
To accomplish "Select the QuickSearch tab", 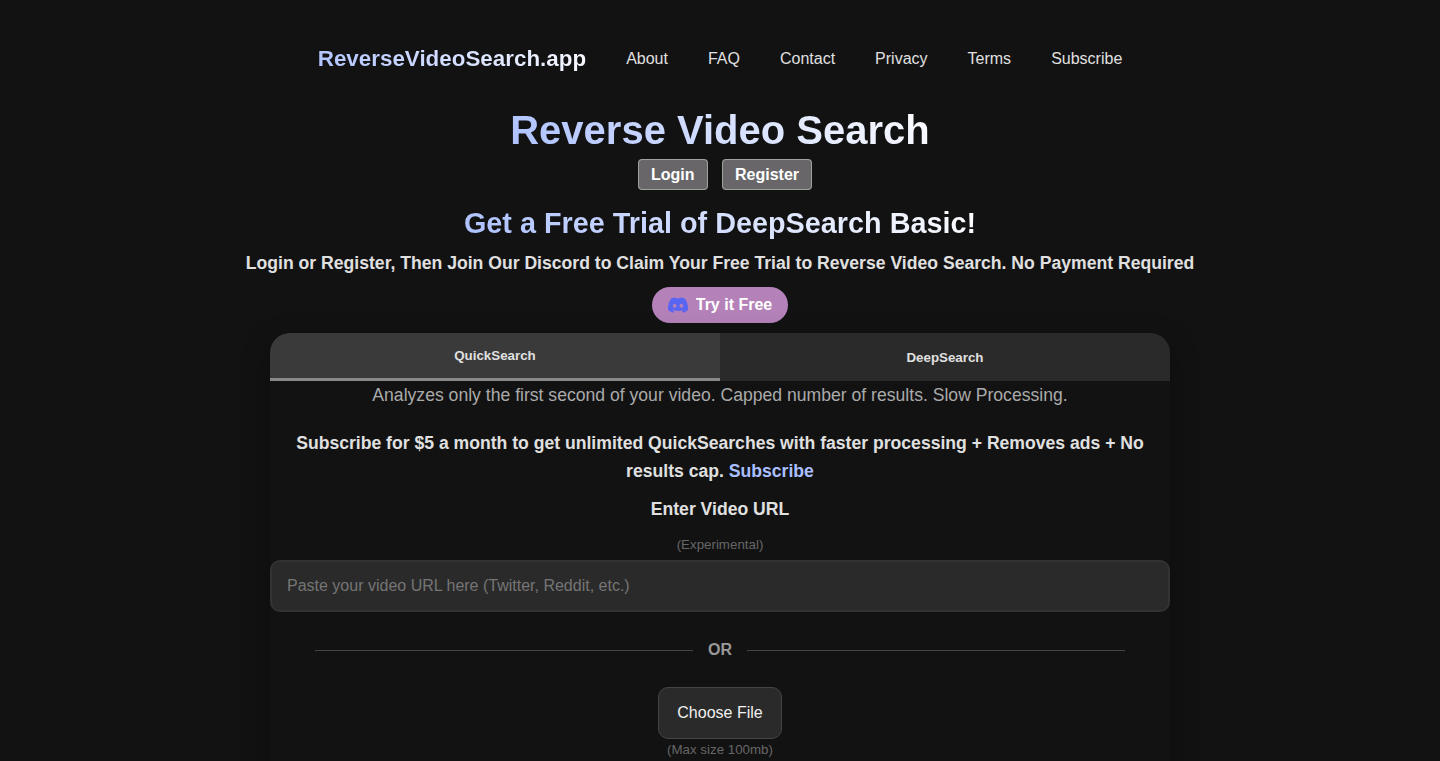I will click(495, 356).
